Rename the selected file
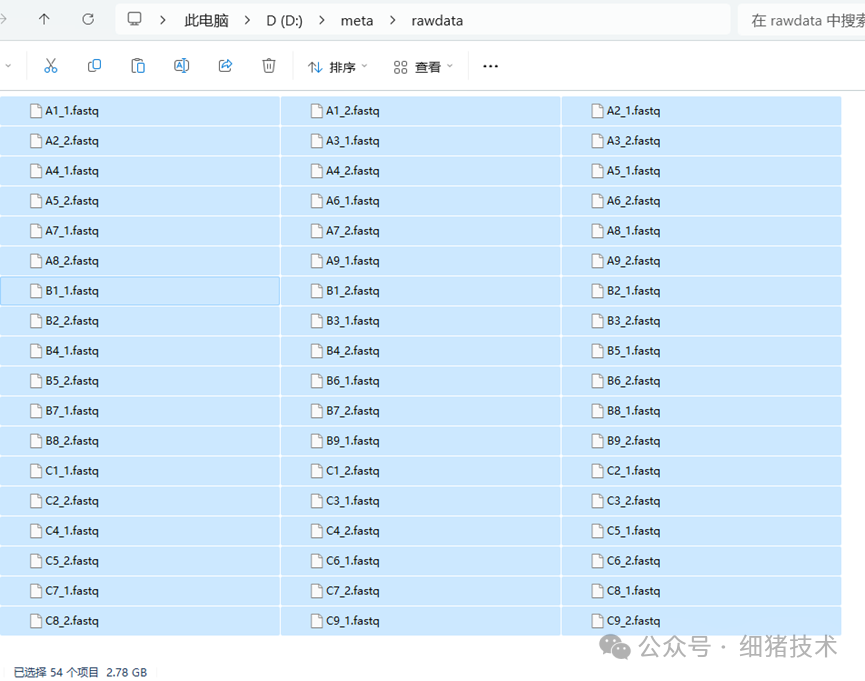 click(x=181, y=66)
